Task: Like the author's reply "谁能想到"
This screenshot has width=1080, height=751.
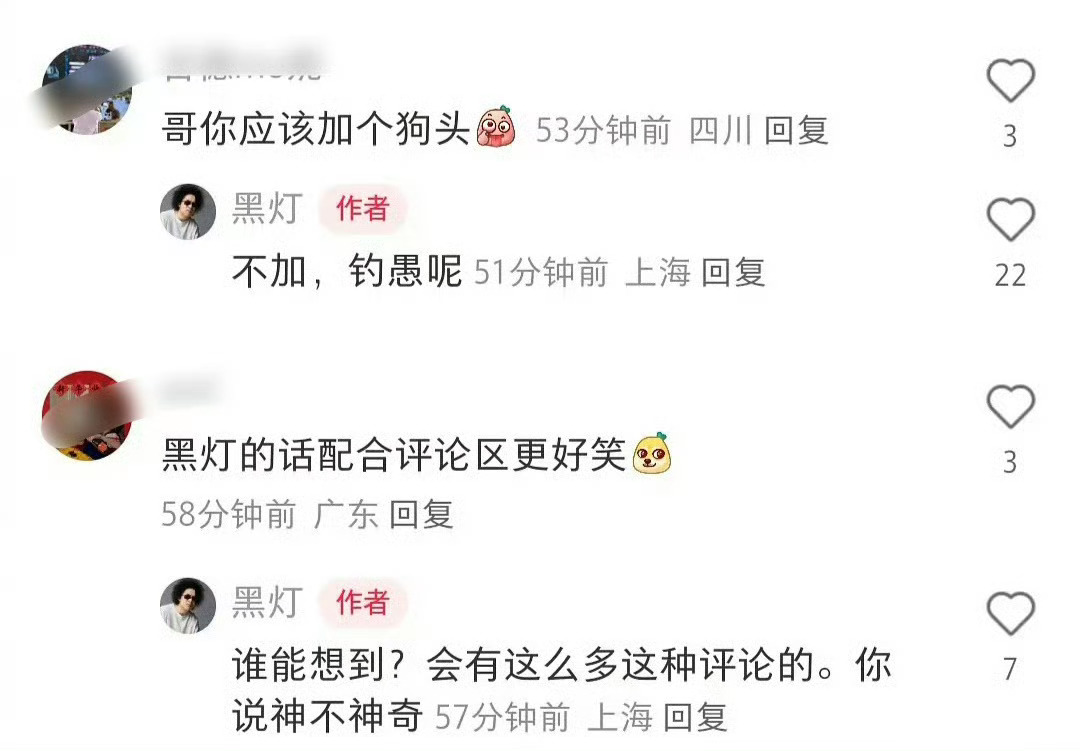Action: [x=1010, y=613]
